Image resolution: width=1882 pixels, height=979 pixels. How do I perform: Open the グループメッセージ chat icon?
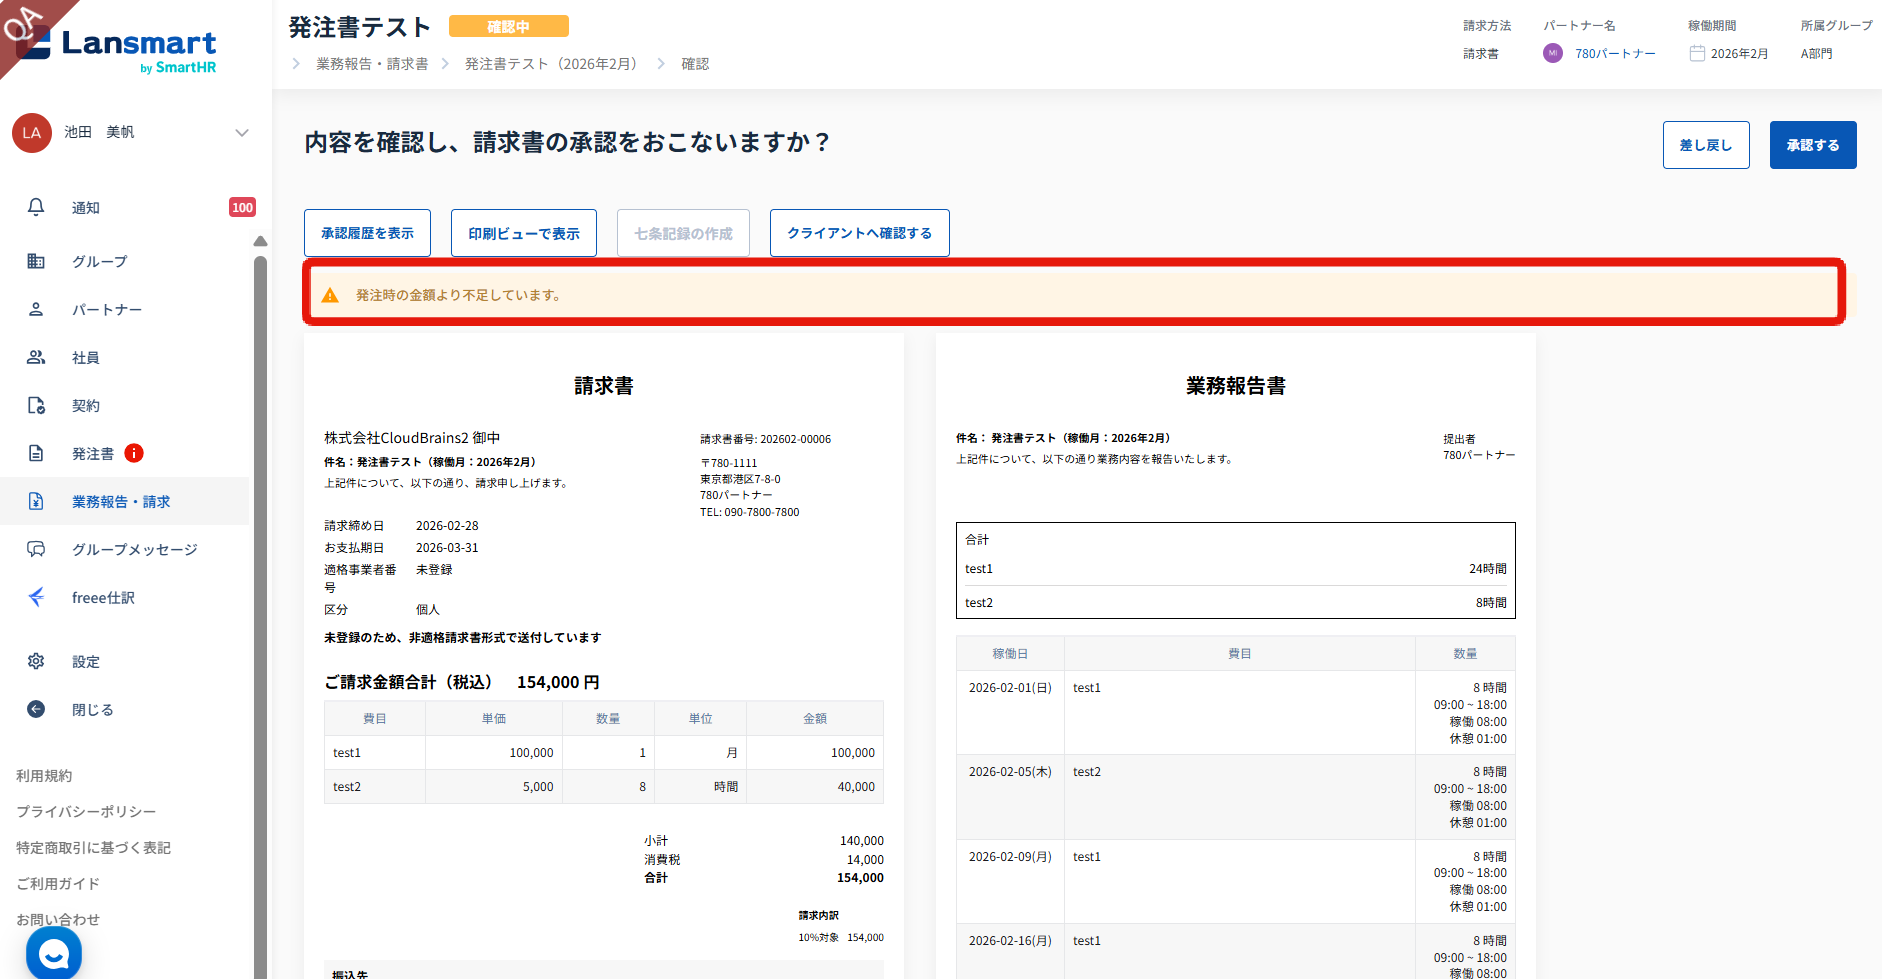pyautogui.click(x=36, y=549)
